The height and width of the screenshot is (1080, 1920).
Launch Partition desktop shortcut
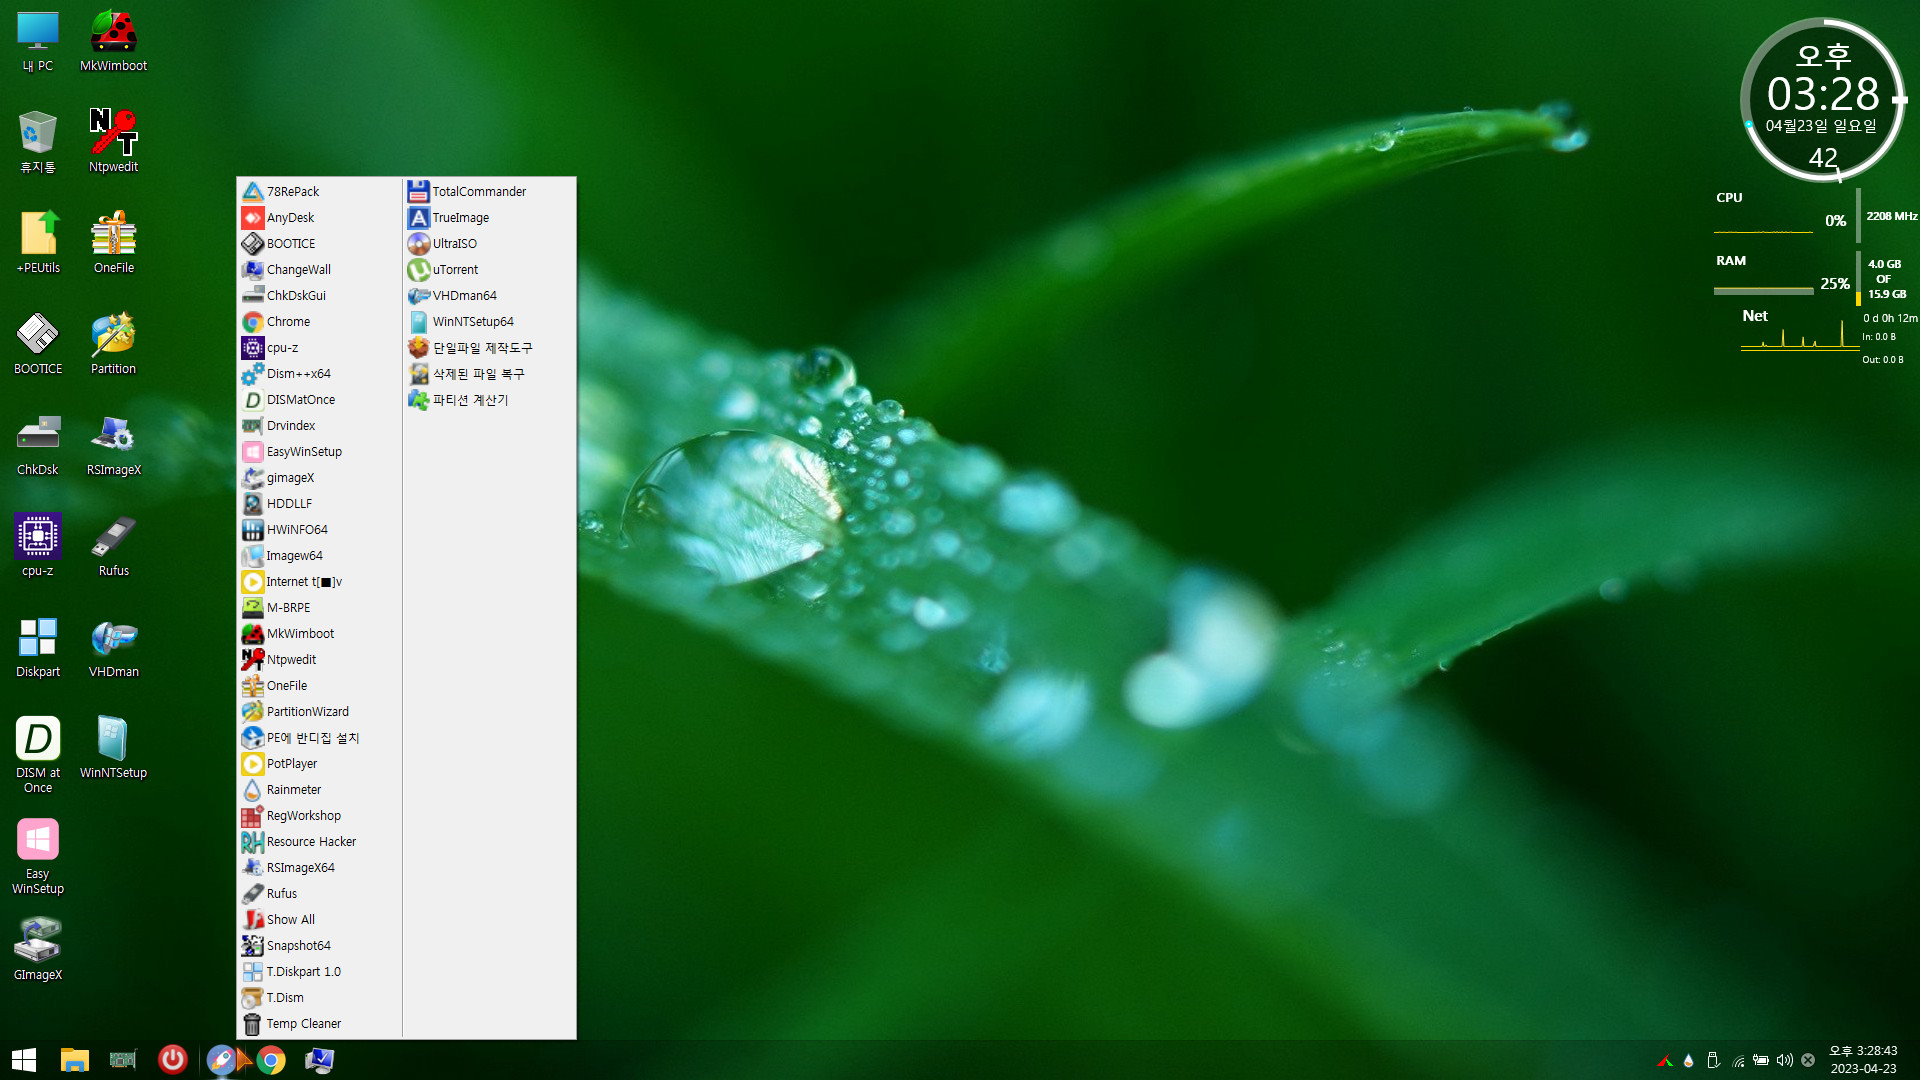click(113, 343)
